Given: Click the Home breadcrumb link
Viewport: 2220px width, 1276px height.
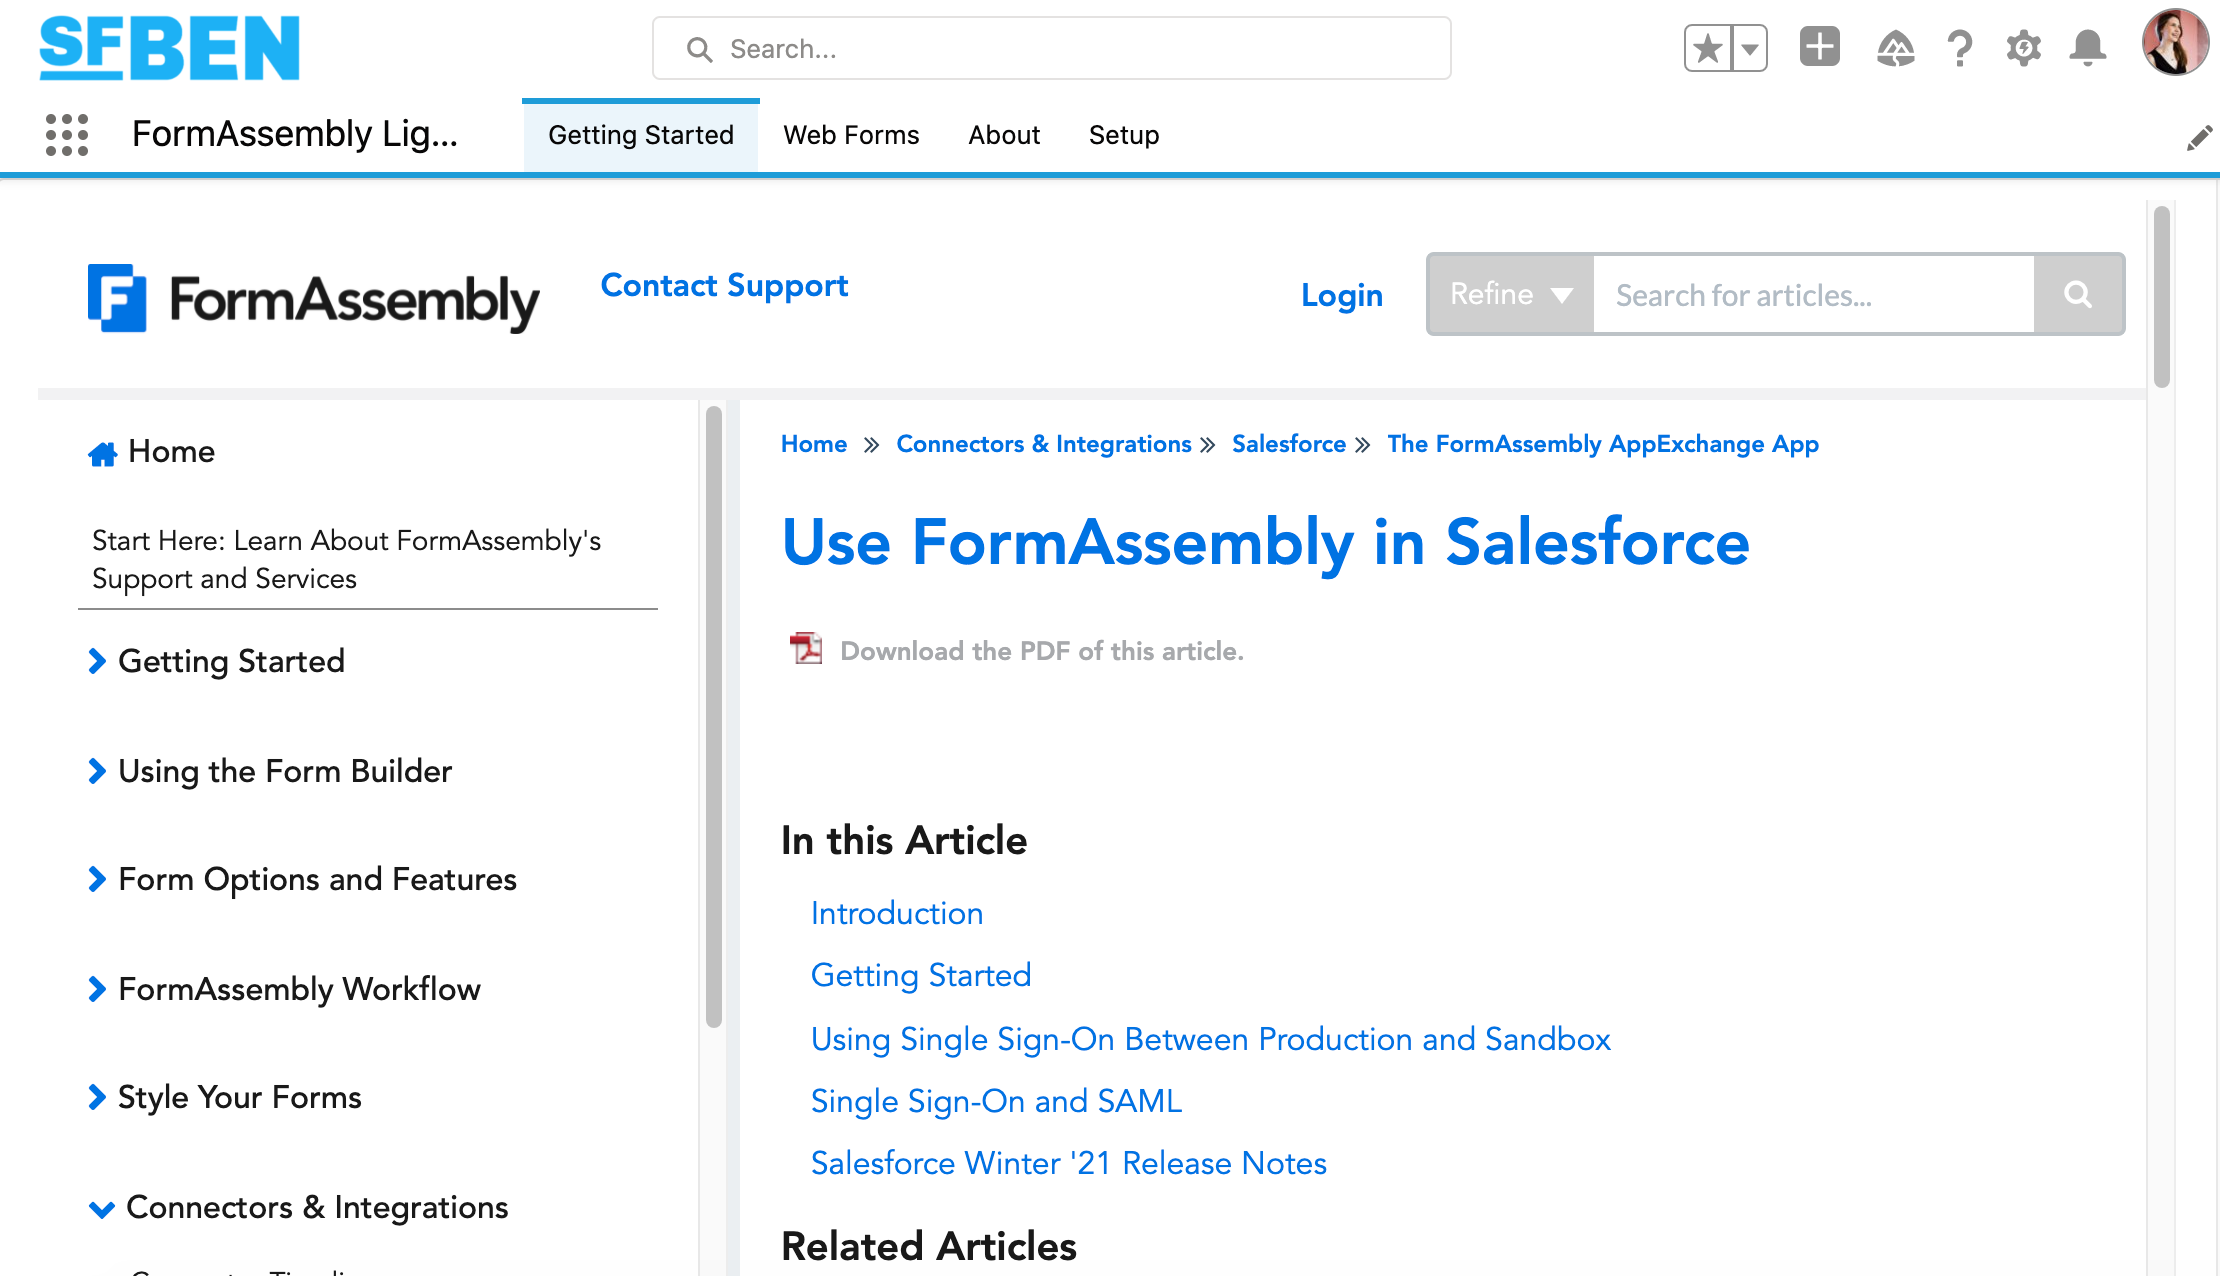Looking at the screenshot, I should (814, 444).
